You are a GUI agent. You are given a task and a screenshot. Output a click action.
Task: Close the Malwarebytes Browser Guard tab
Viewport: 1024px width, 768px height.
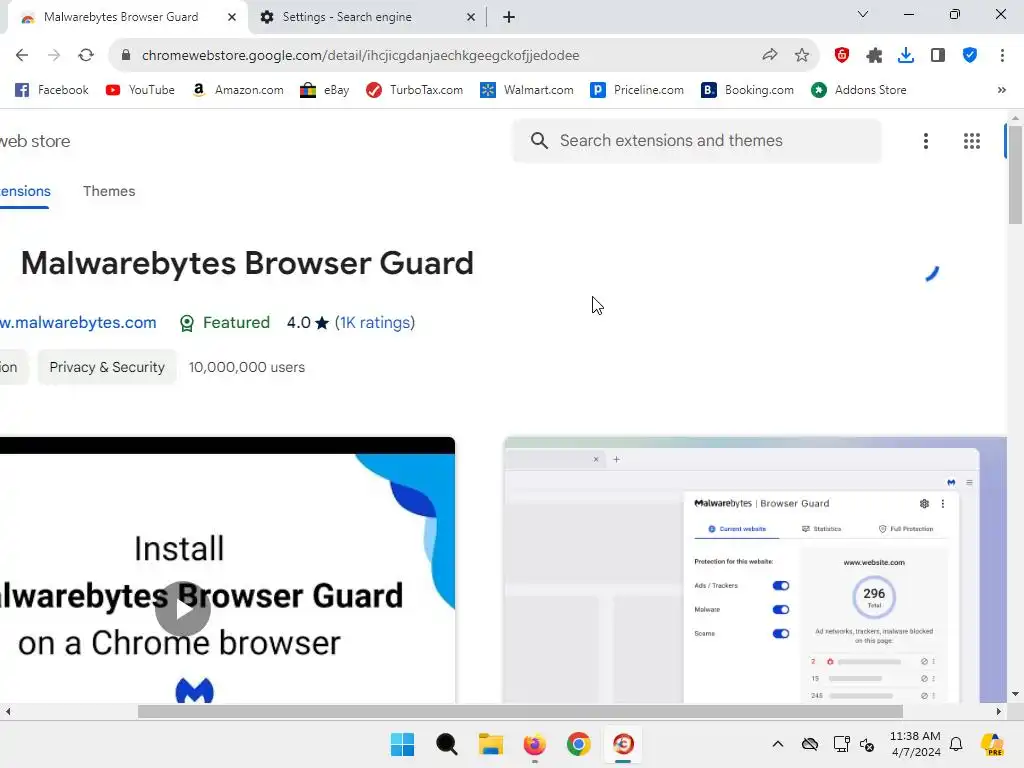tap(232, 18)
